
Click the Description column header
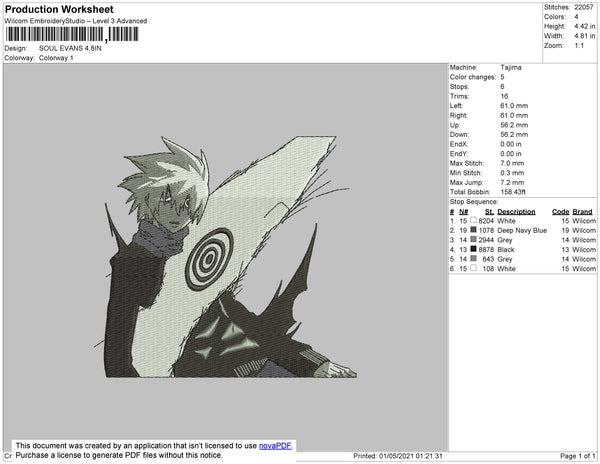pos(516,212)
